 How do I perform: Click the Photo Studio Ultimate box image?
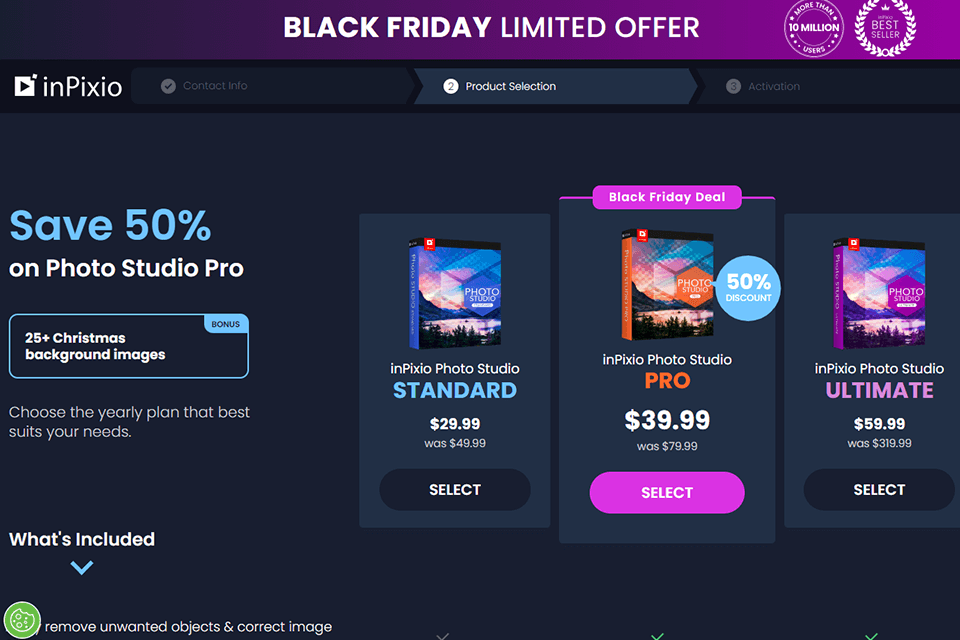coord(877,294)
